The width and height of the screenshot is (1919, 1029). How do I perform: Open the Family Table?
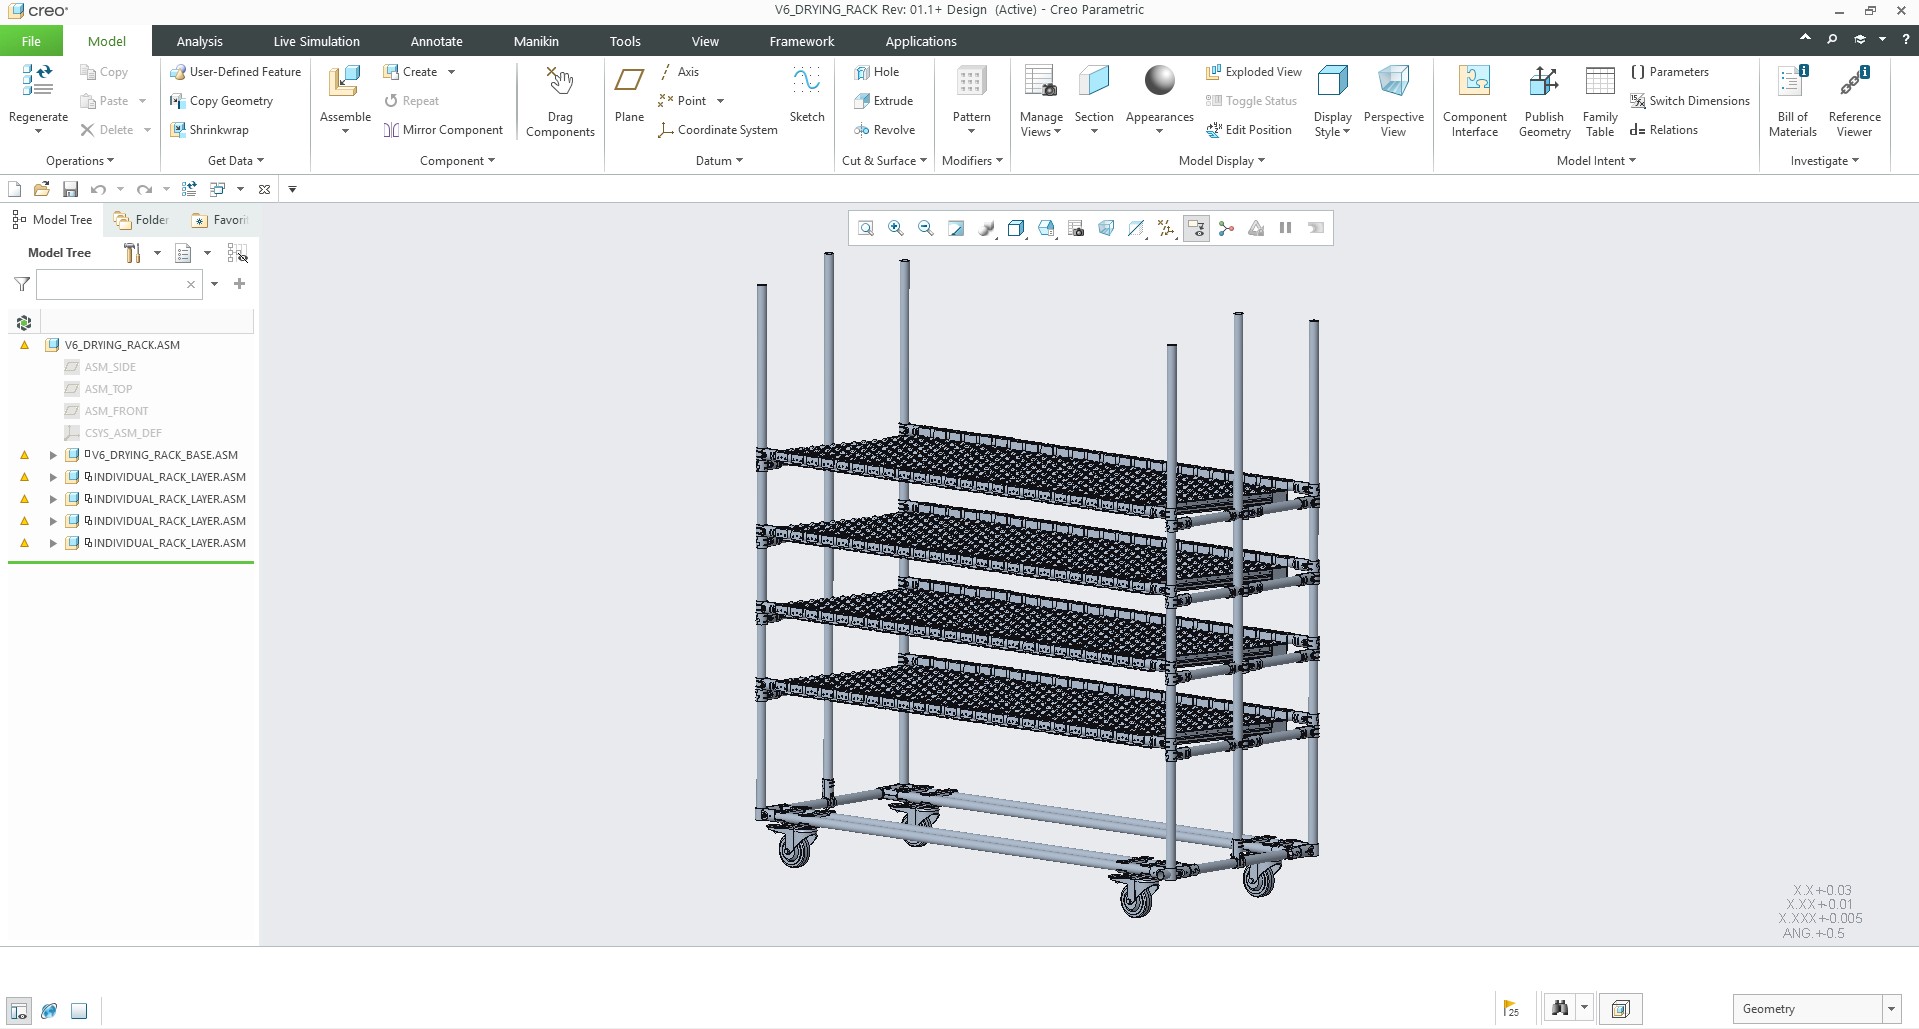[1600, 101]
